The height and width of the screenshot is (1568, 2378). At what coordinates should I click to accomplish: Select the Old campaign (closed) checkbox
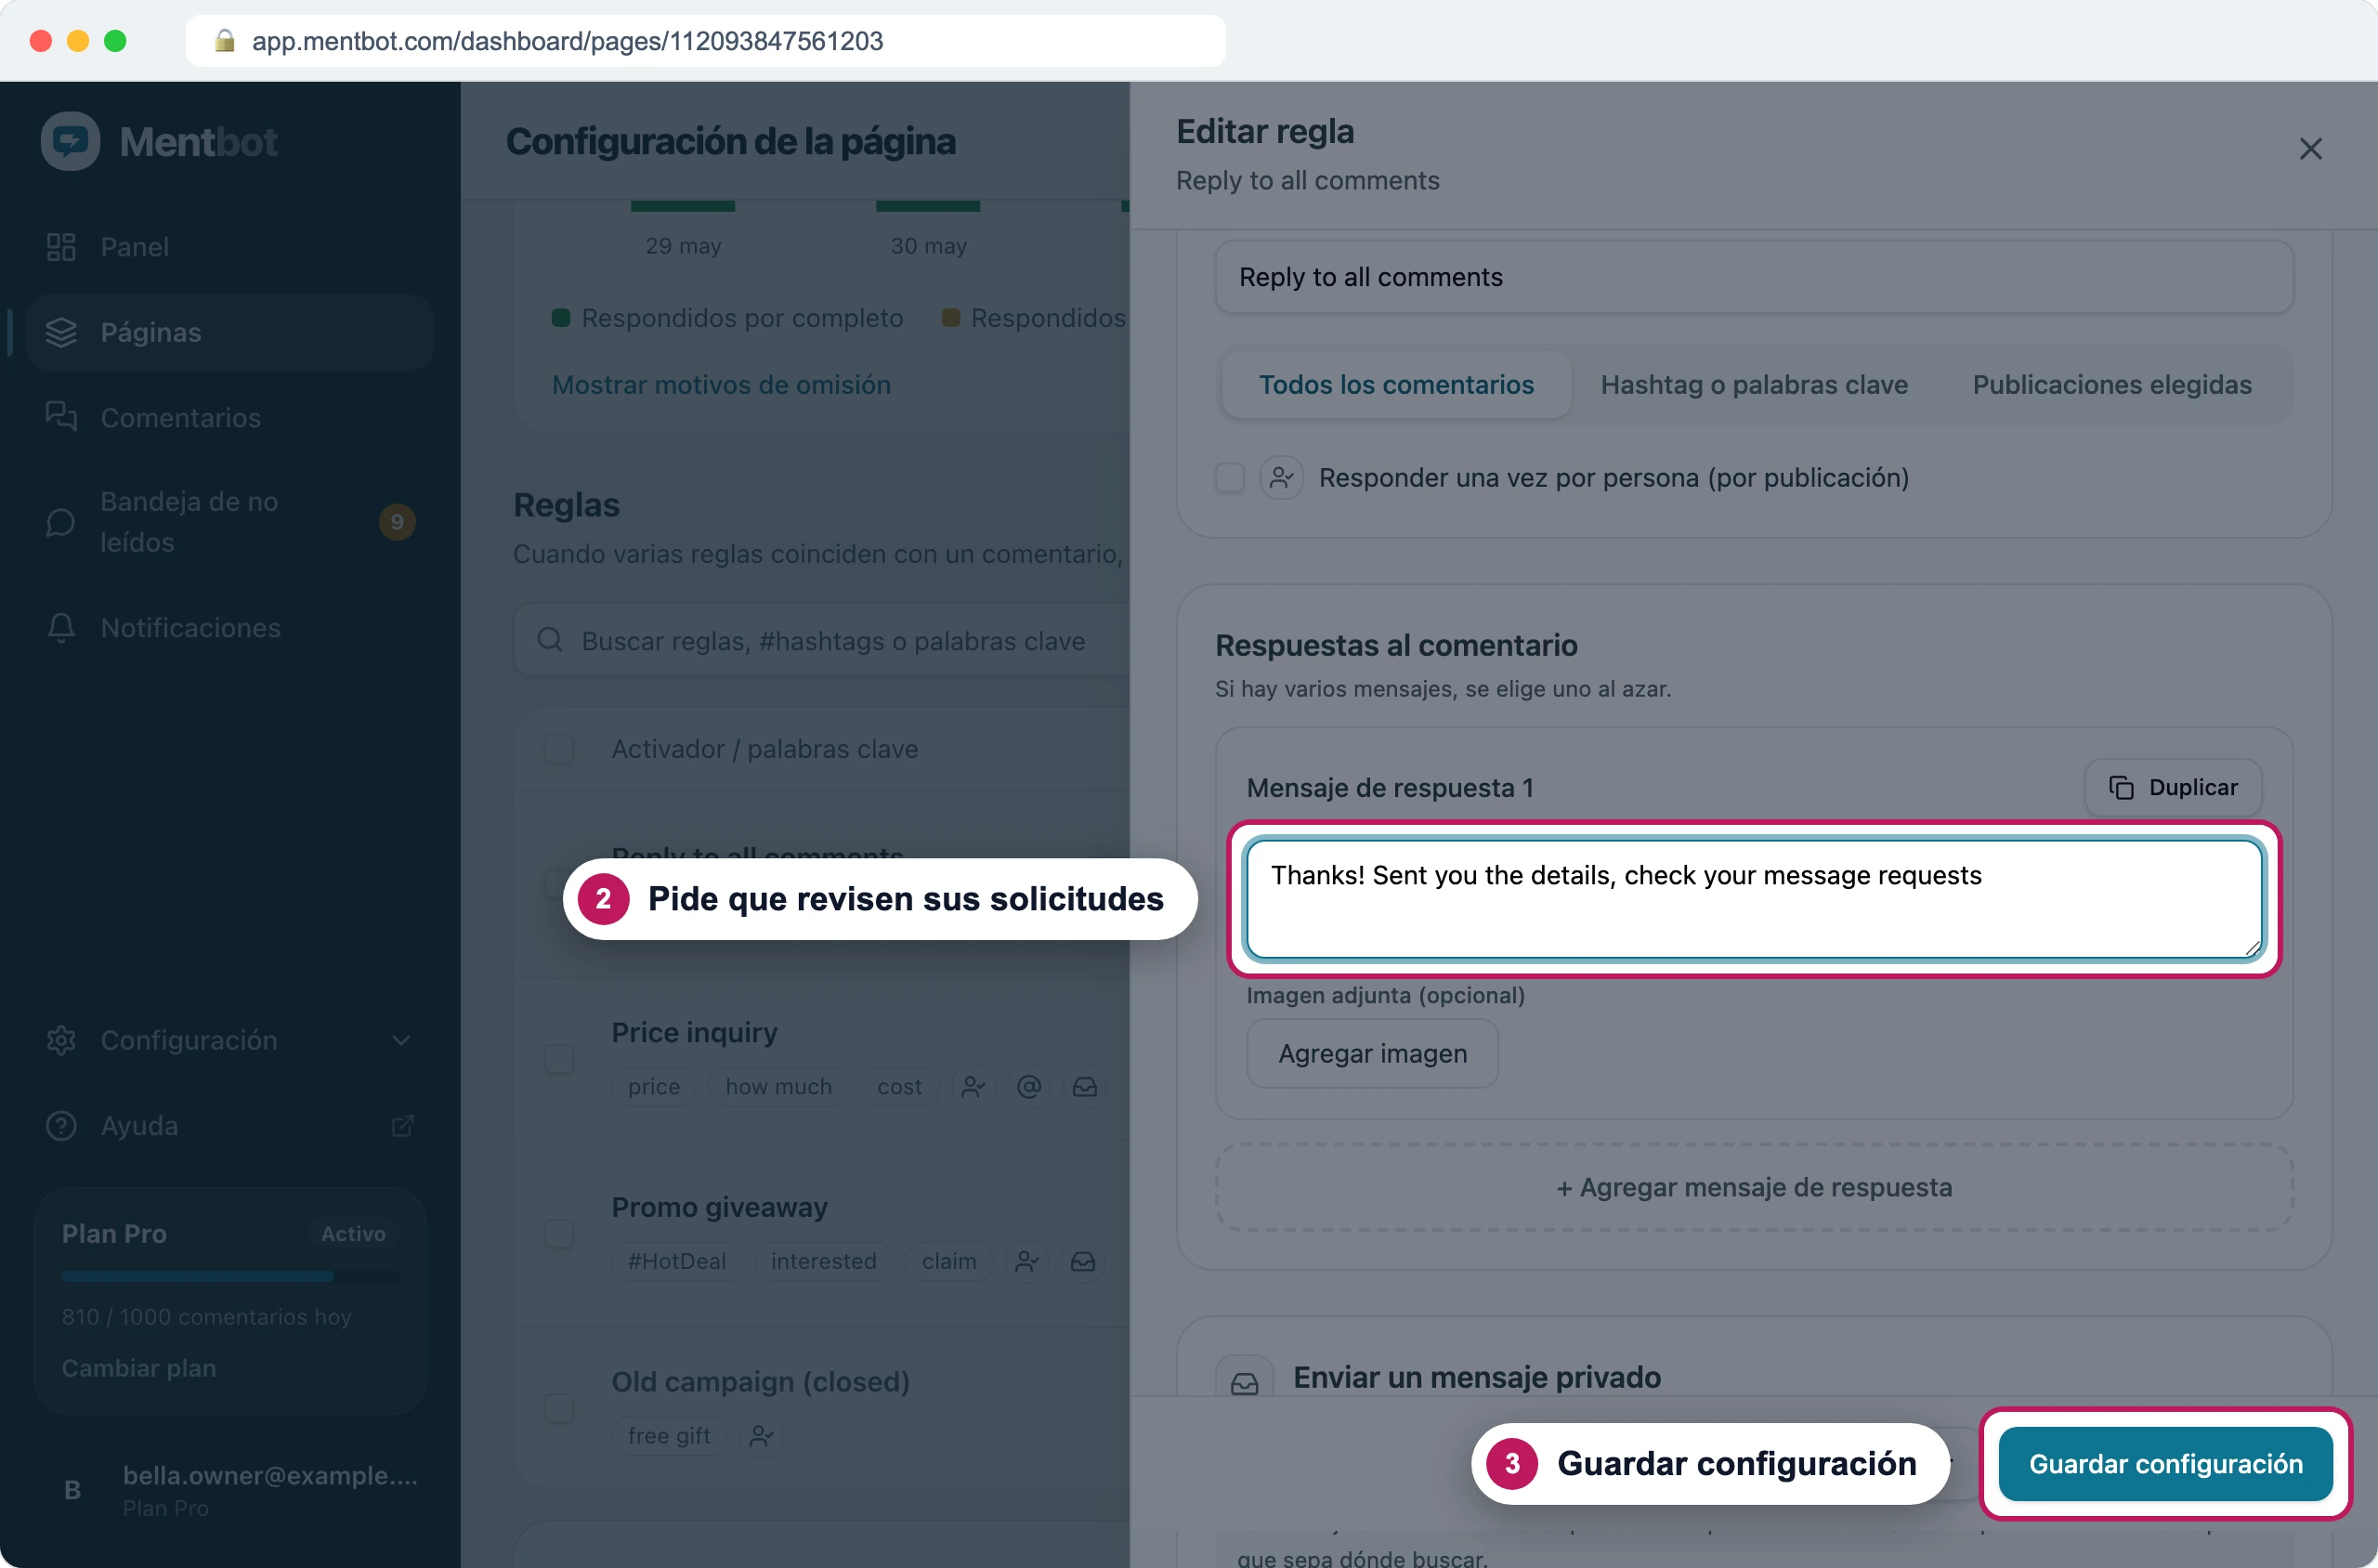coord(559,1408)
